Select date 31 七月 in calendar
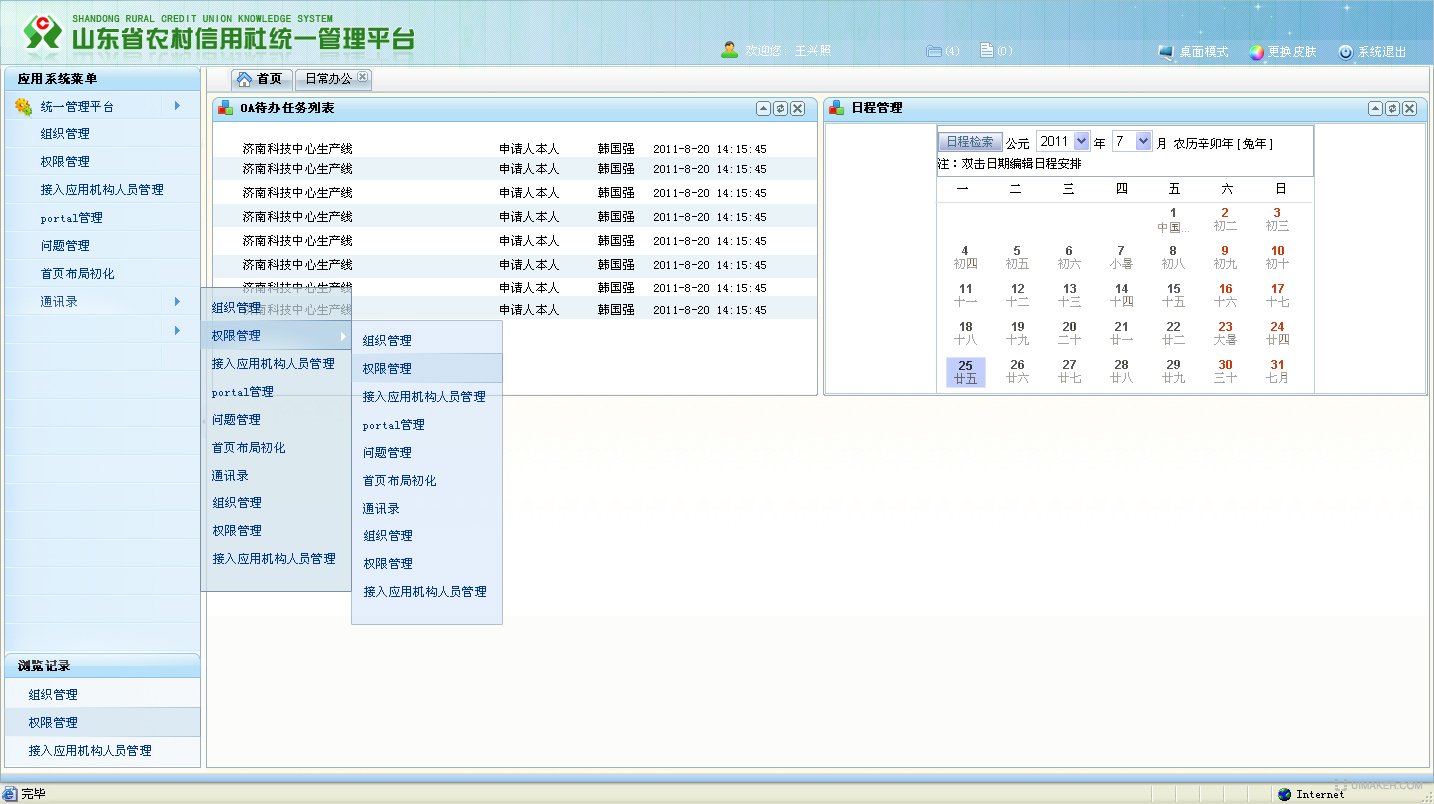The width and height of the screenshot is (1434, 804). pos(1277,372)
